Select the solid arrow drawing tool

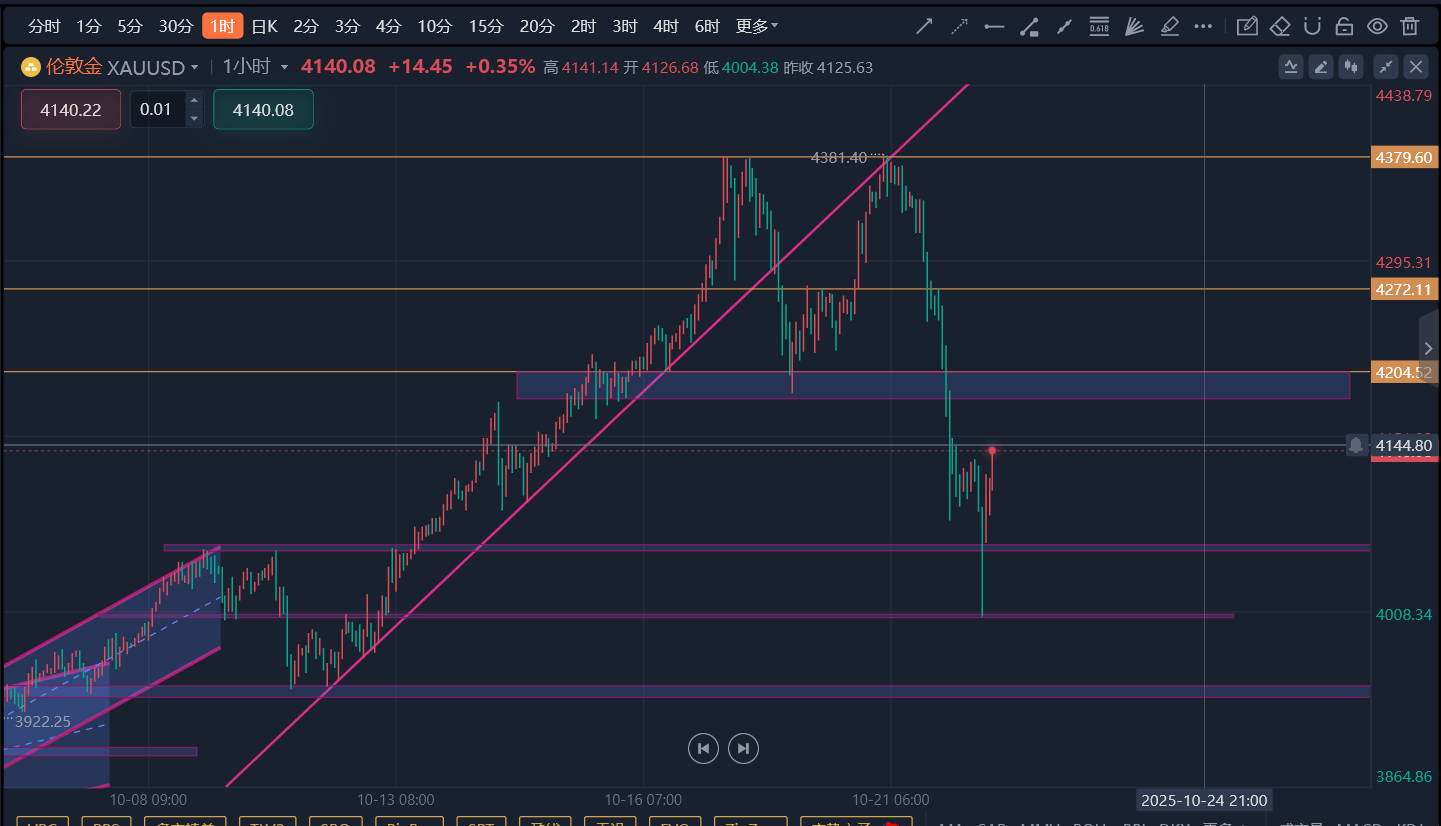(x=924, y=27)
